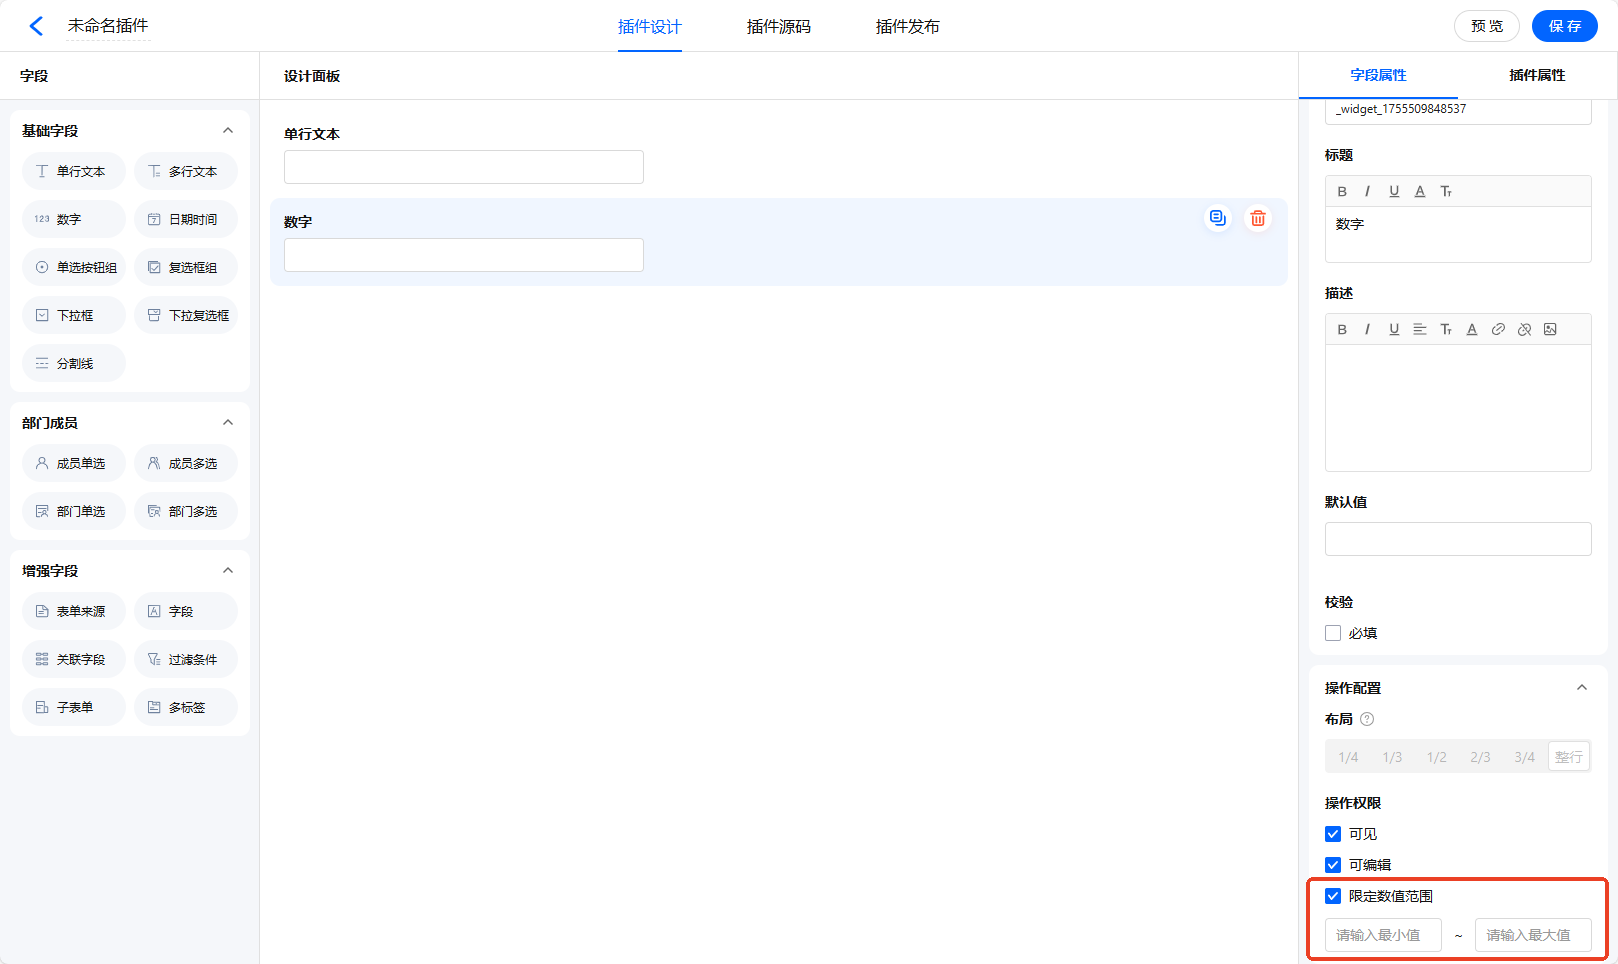Screen dimensions: 1618x964
Task: Click the 保存 button
Action: 1564,26
